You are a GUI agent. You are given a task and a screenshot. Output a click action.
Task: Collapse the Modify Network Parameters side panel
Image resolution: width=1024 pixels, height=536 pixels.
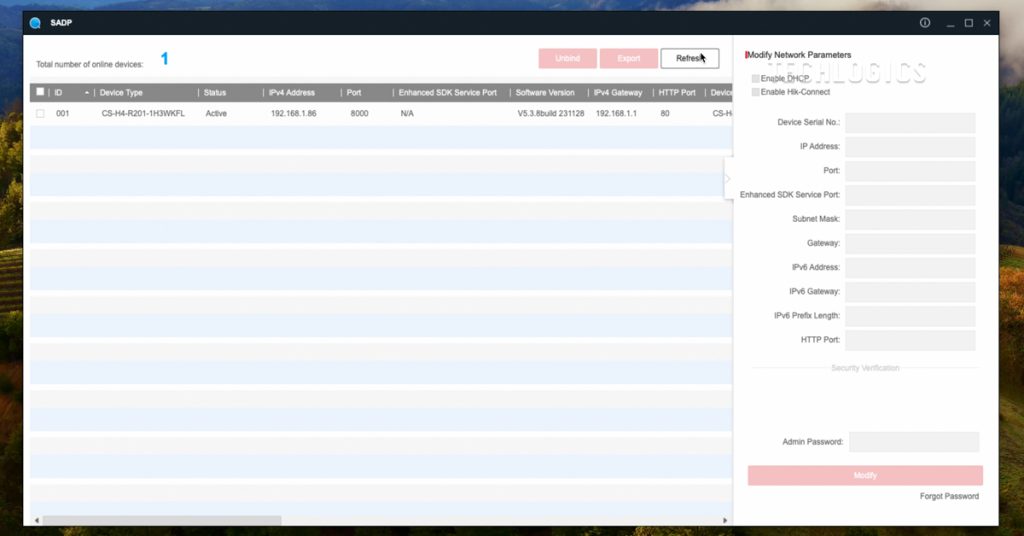pyautogui.click(x=728, y=178)
